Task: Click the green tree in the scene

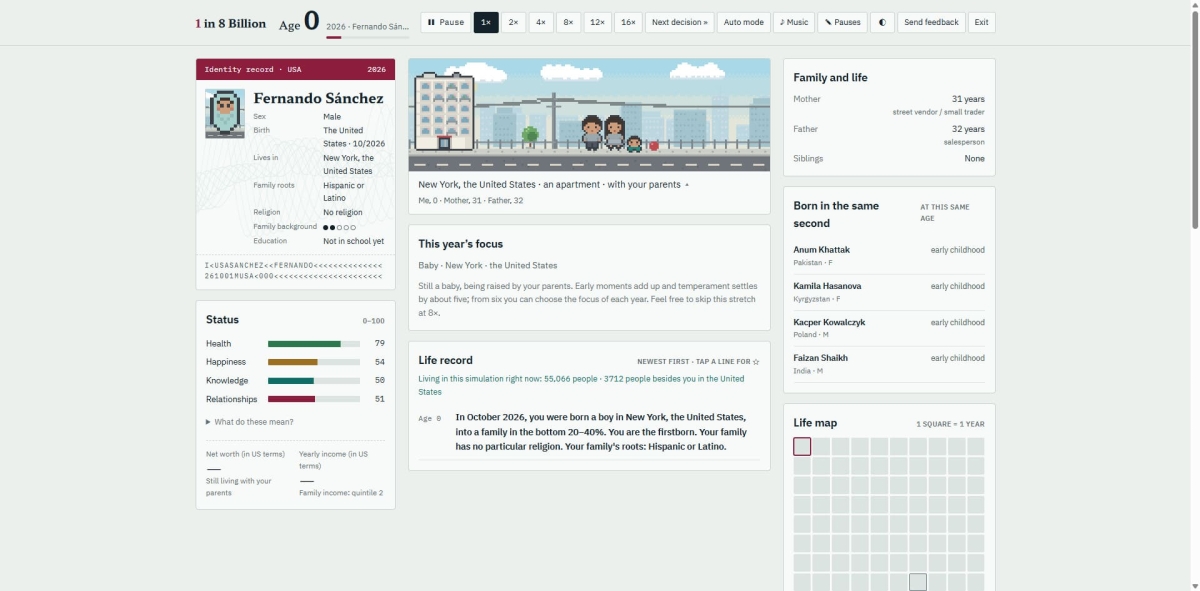Action: tap(530, 135)
